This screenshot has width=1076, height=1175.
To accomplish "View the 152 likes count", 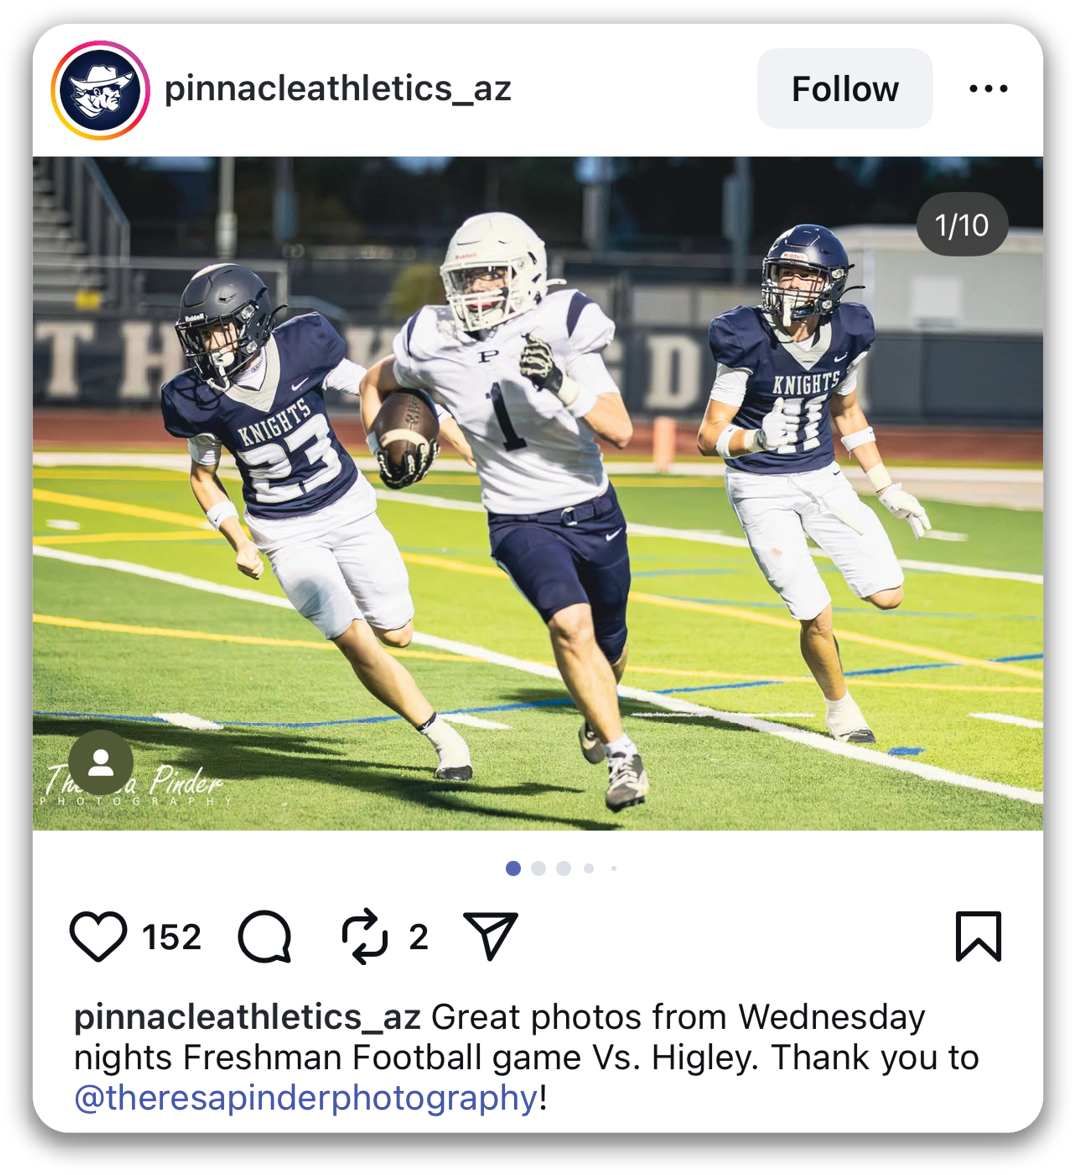I will tap(172, 937).
